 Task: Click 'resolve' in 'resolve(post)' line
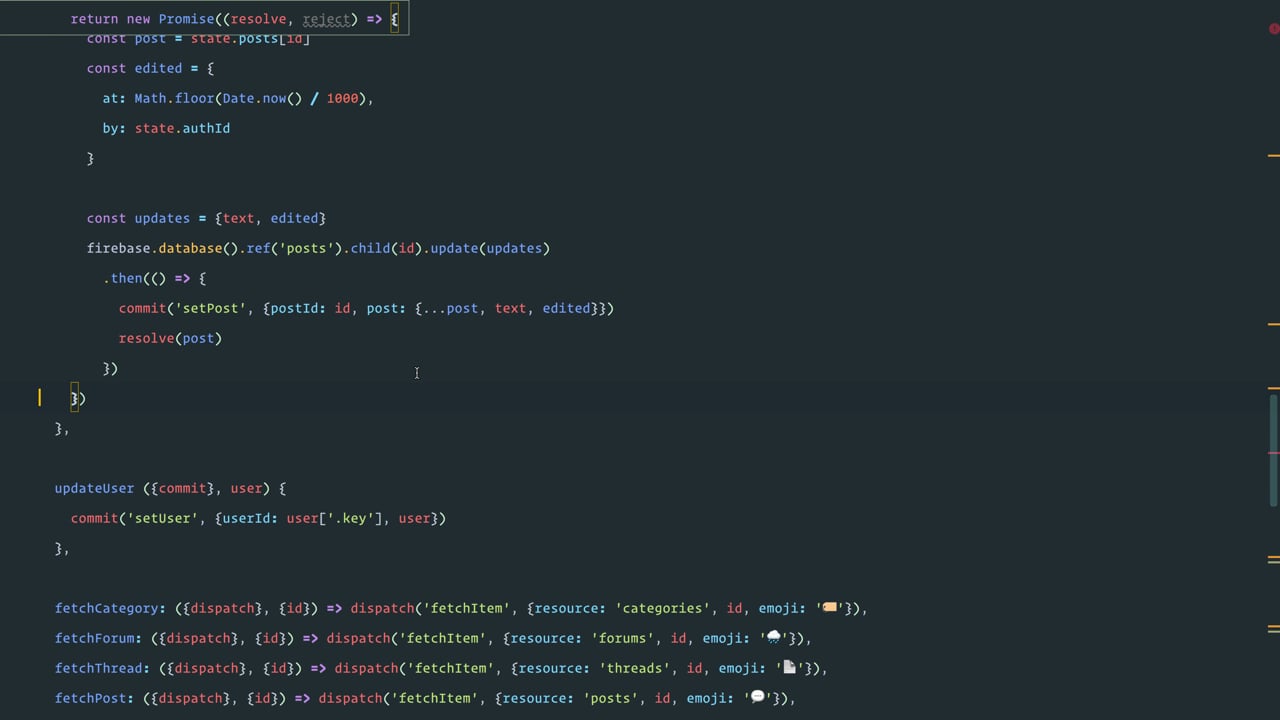[x=147, y=338]
